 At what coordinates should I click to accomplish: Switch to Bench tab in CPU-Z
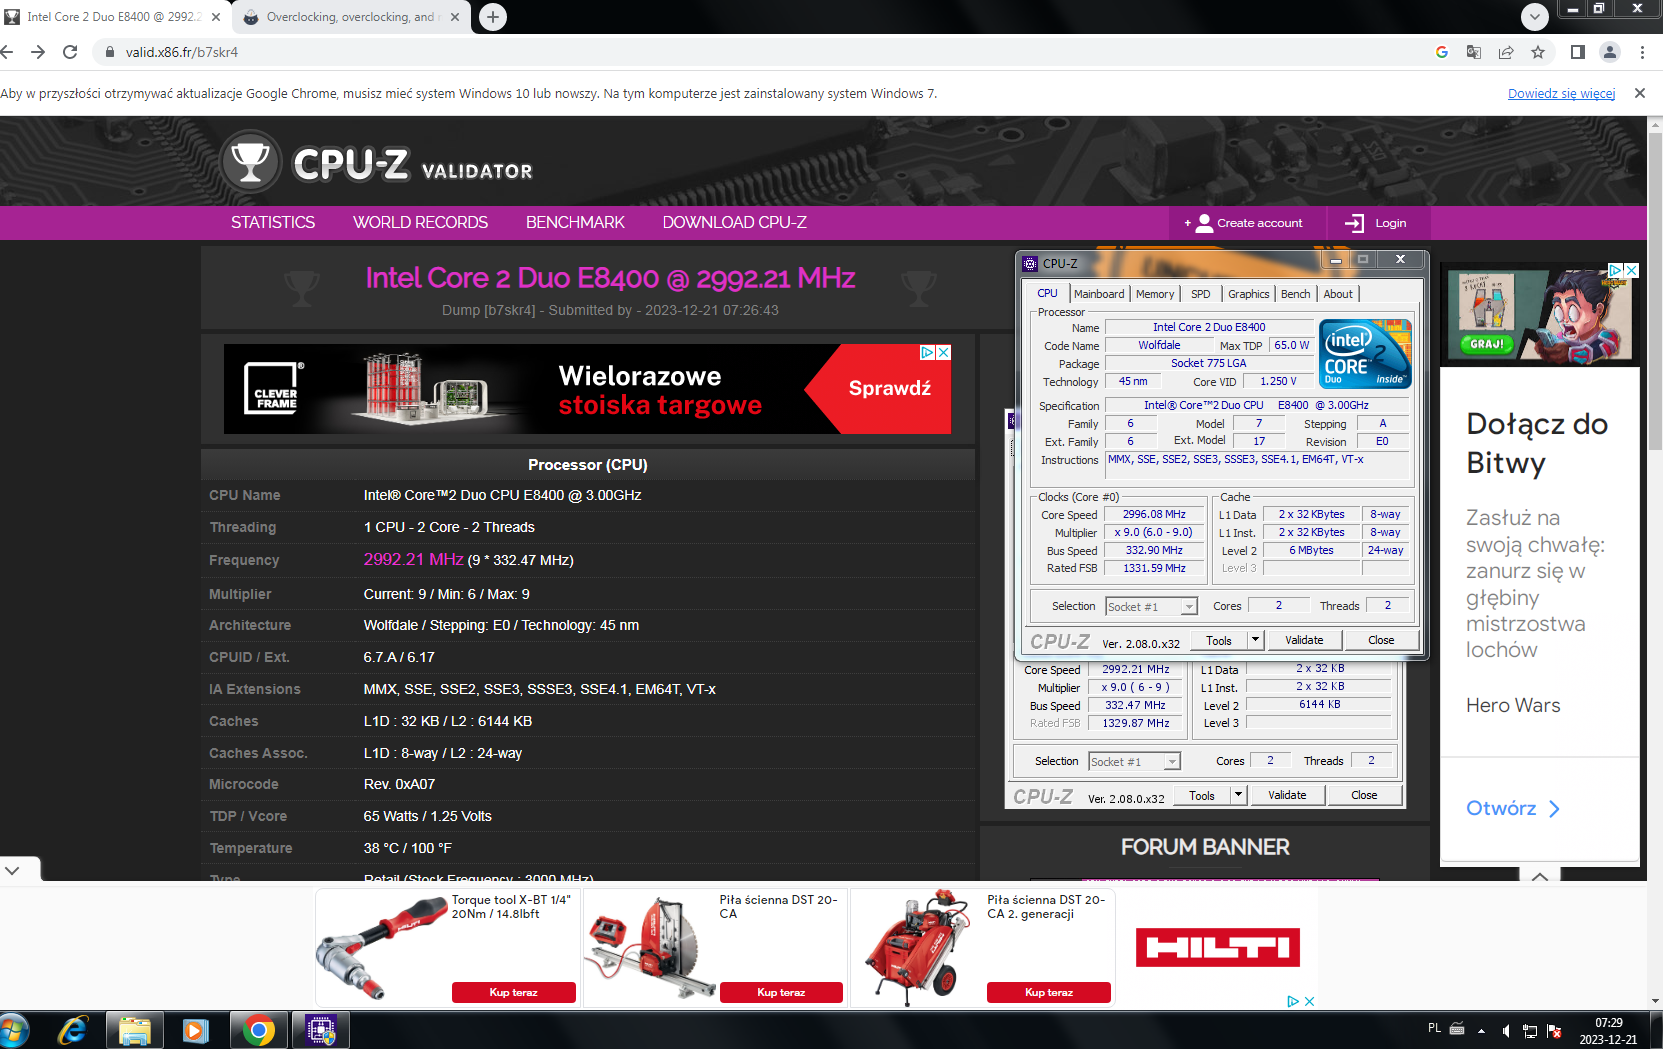pos(1295,294)
